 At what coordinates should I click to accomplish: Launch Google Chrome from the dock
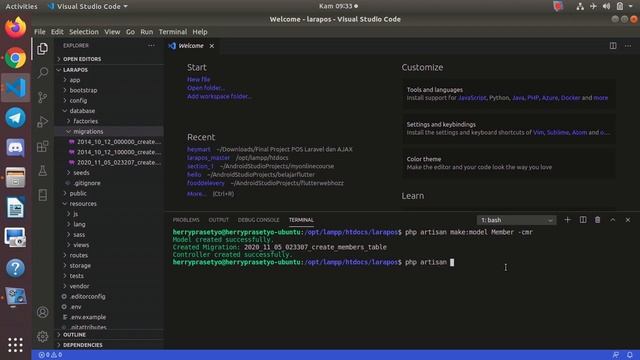point(16,58)
